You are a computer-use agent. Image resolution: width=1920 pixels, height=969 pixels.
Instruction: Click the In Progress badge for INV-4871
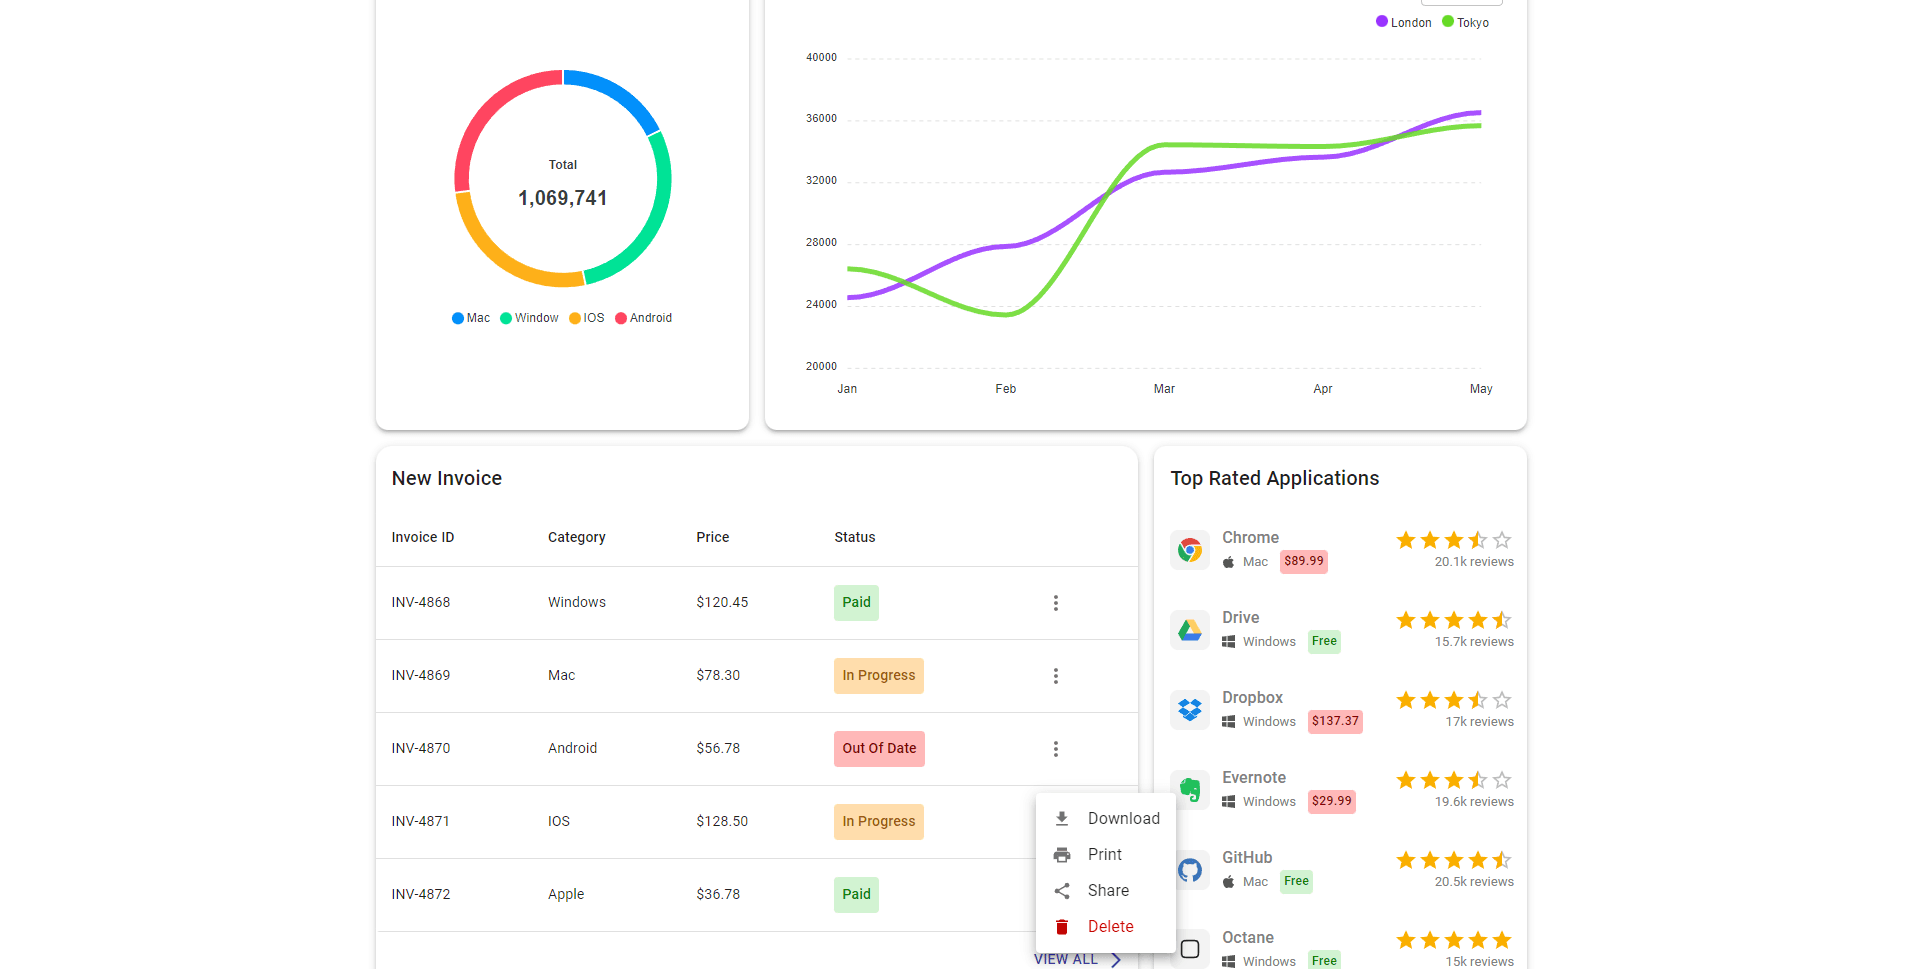pos(879,822)
